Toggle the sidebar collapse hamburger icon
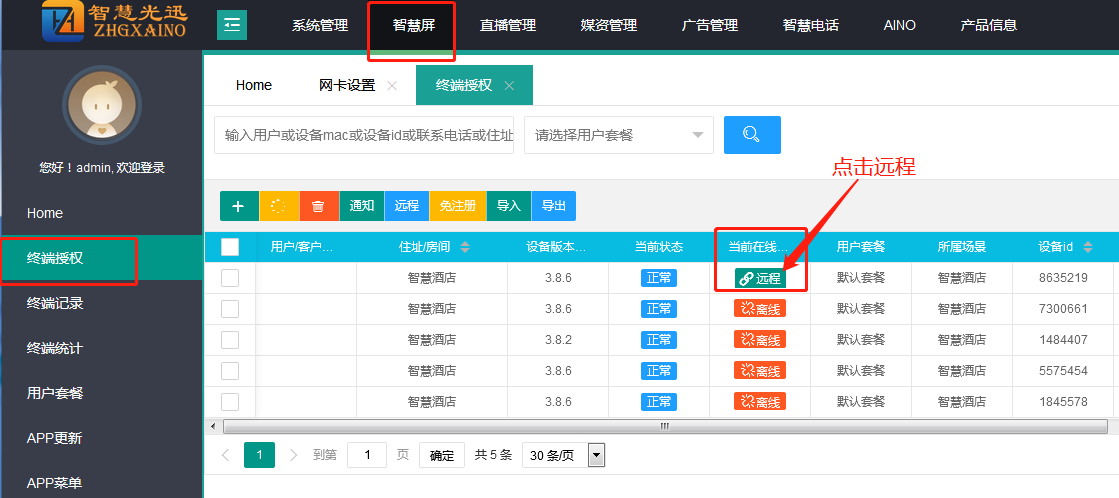This screenshot has height=498, width=1119. tap(232, 25)
